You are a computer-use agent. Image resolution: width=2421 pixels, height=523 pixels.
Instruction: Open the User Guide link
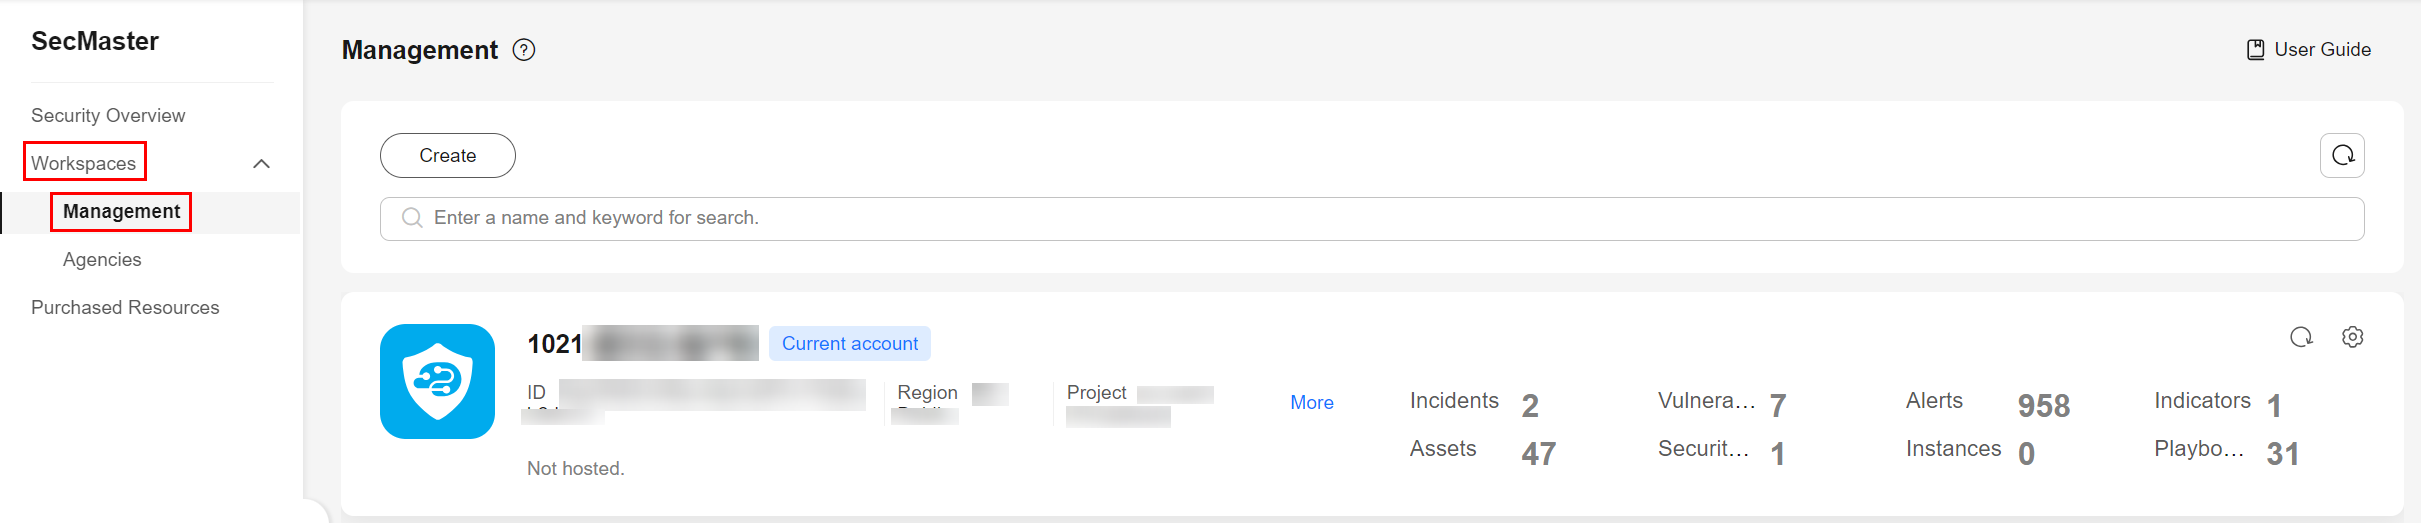click(2322, 50)
